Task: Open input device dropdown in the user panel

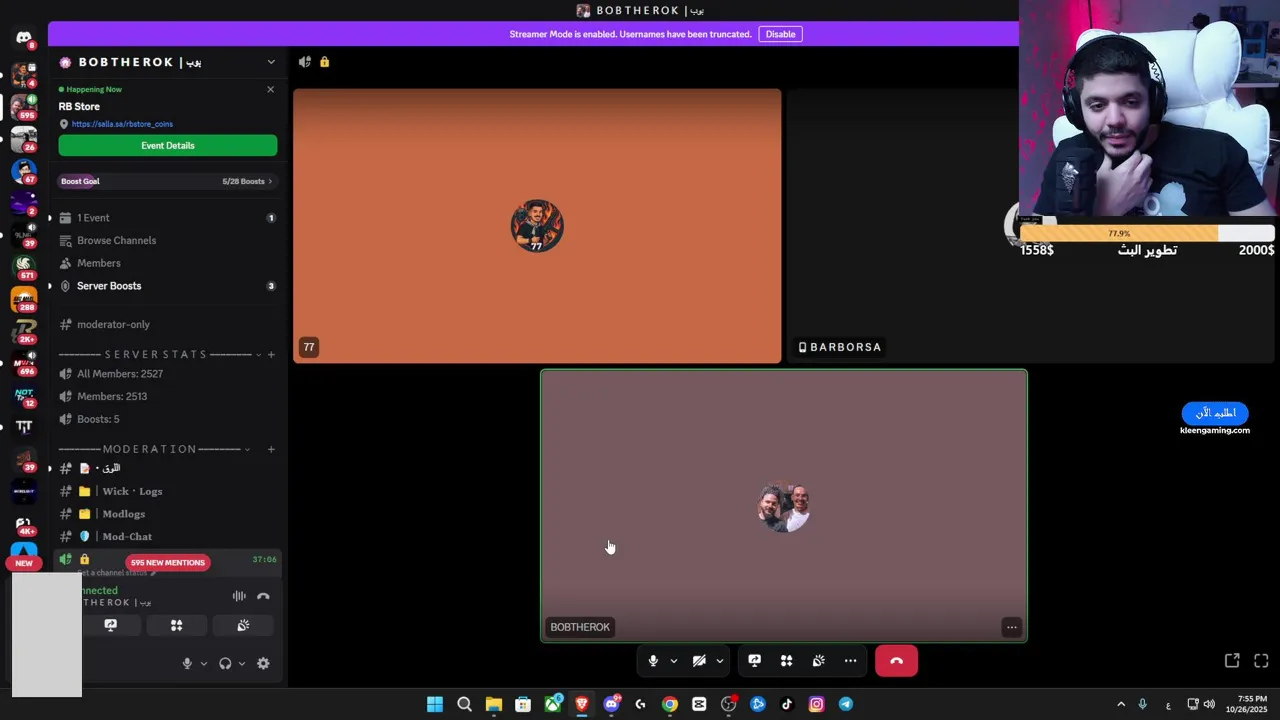Action: tap(204, 663)
